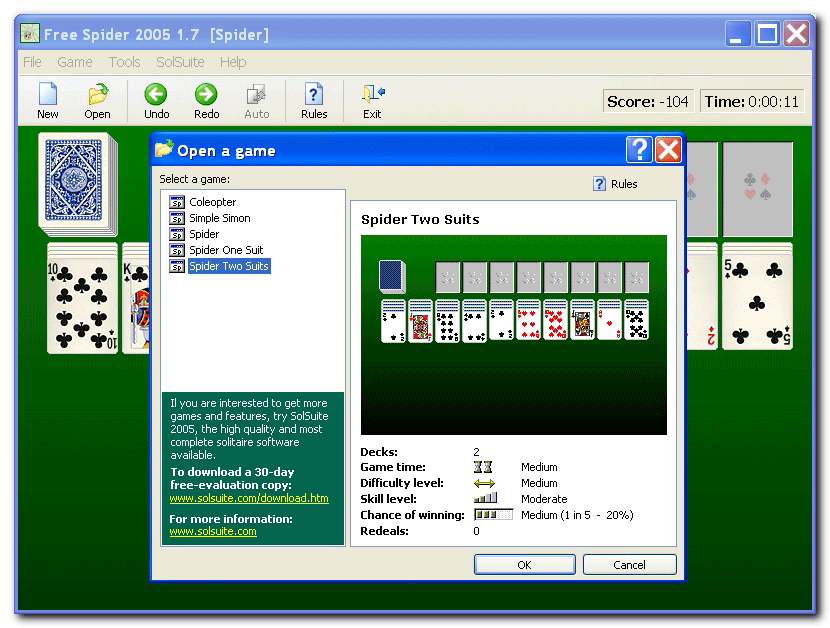830x628 pixels.
Task: Click the Chance of winning progress bar
Action: (x=493, y=515)
